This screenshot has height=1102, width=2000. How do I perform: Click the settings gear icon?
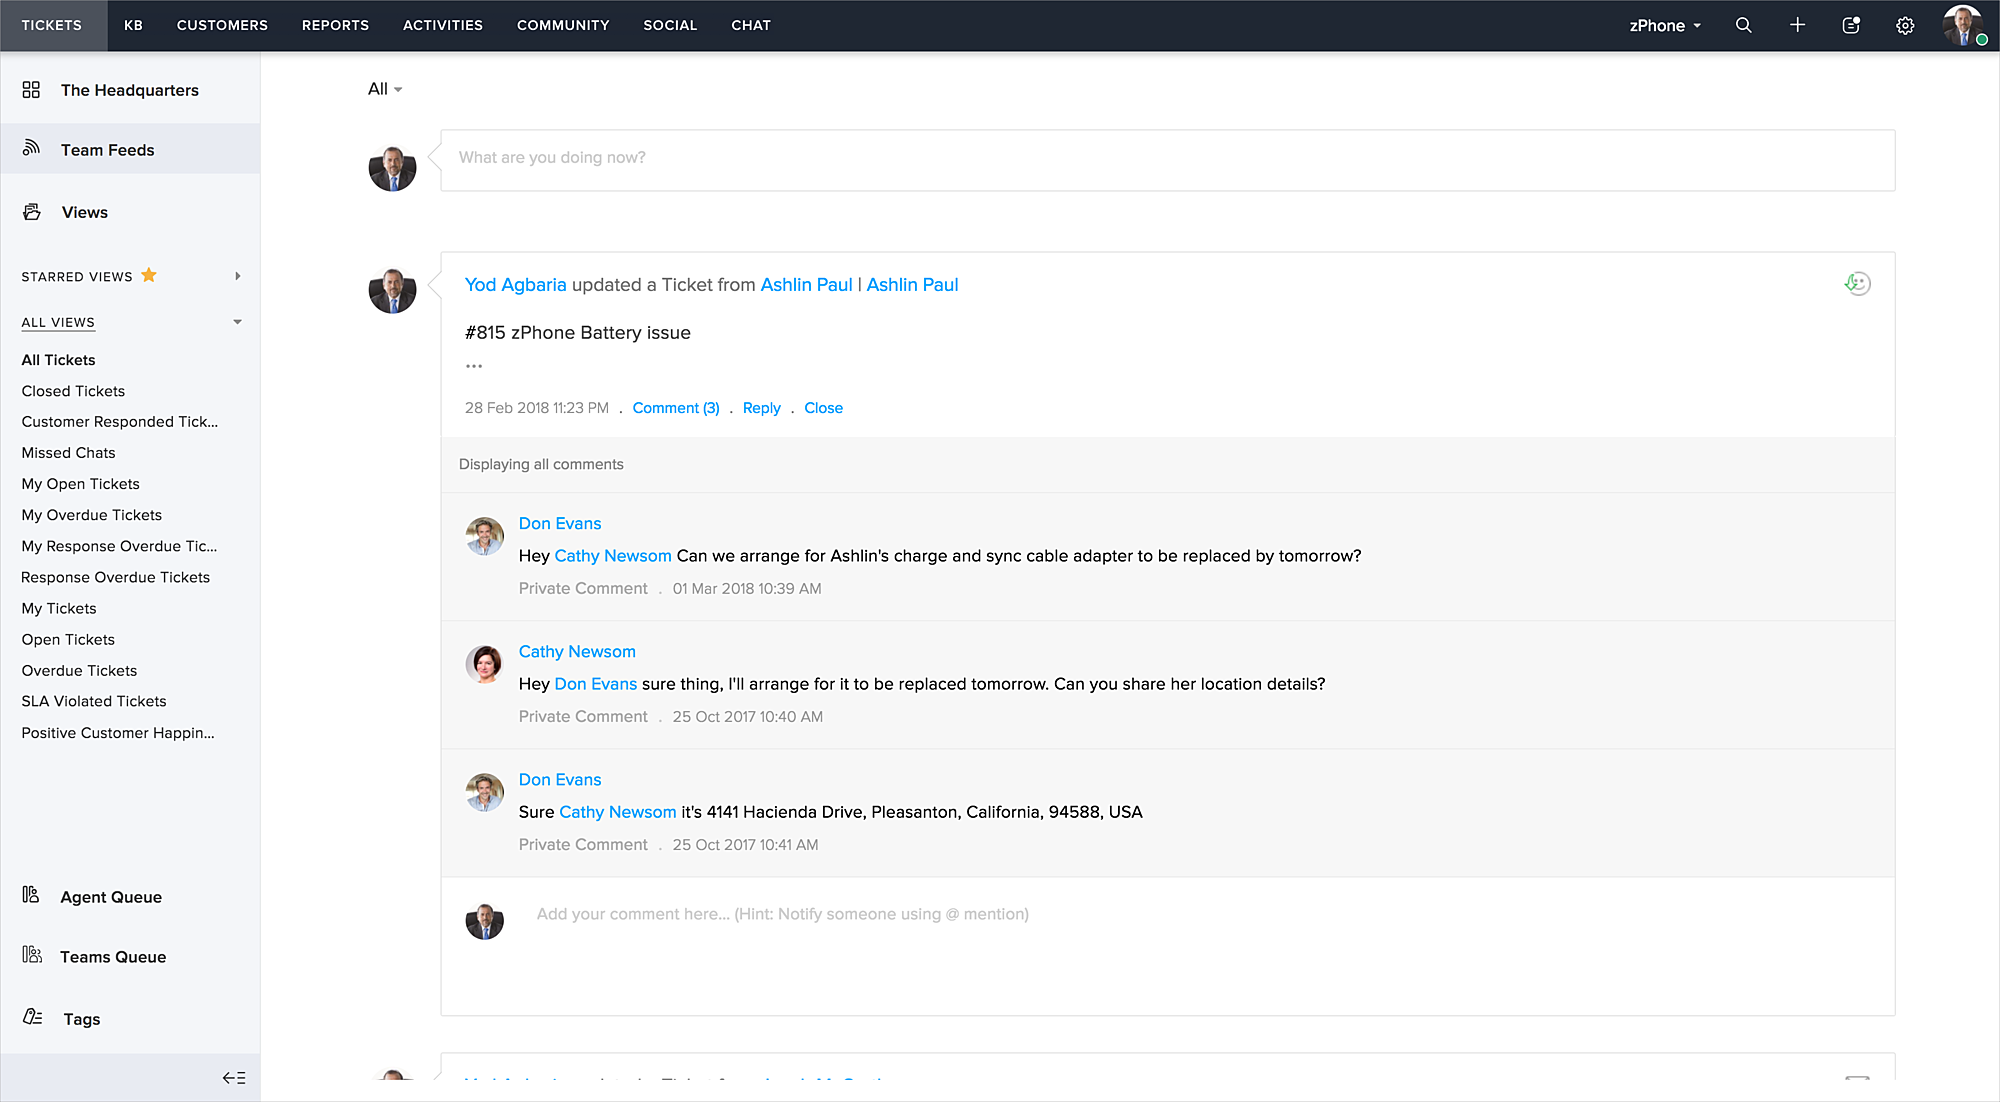click(x=1904, y=26)
